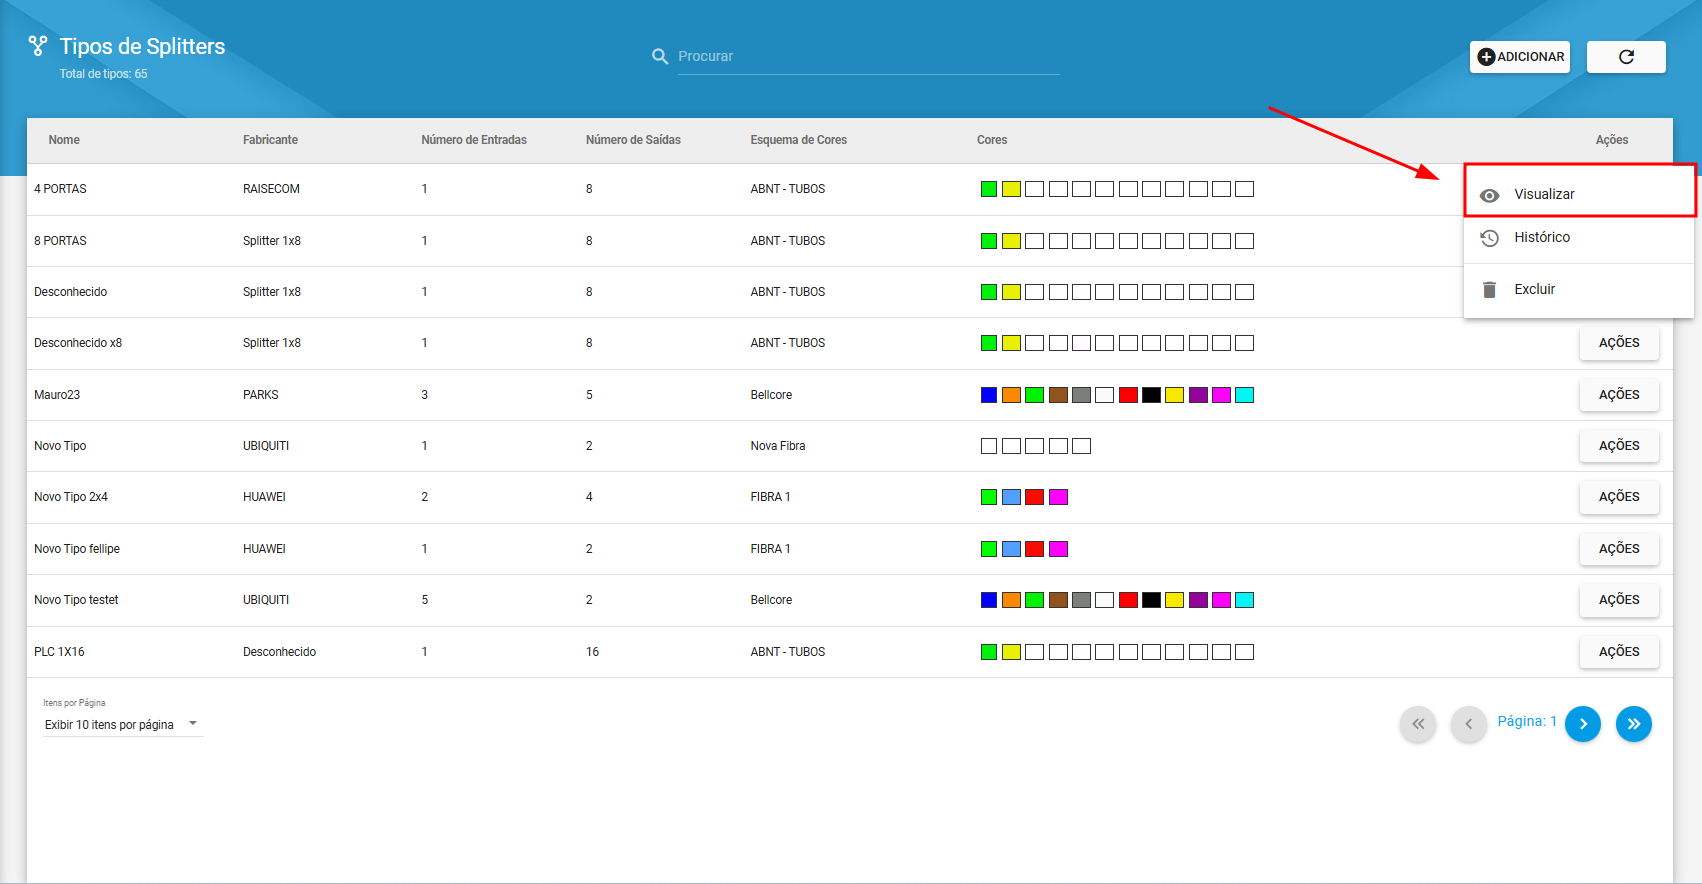The image size is (1702, 884).
Task: Click the RAISECOM manufacturer cell
Action: pos(271,189)
